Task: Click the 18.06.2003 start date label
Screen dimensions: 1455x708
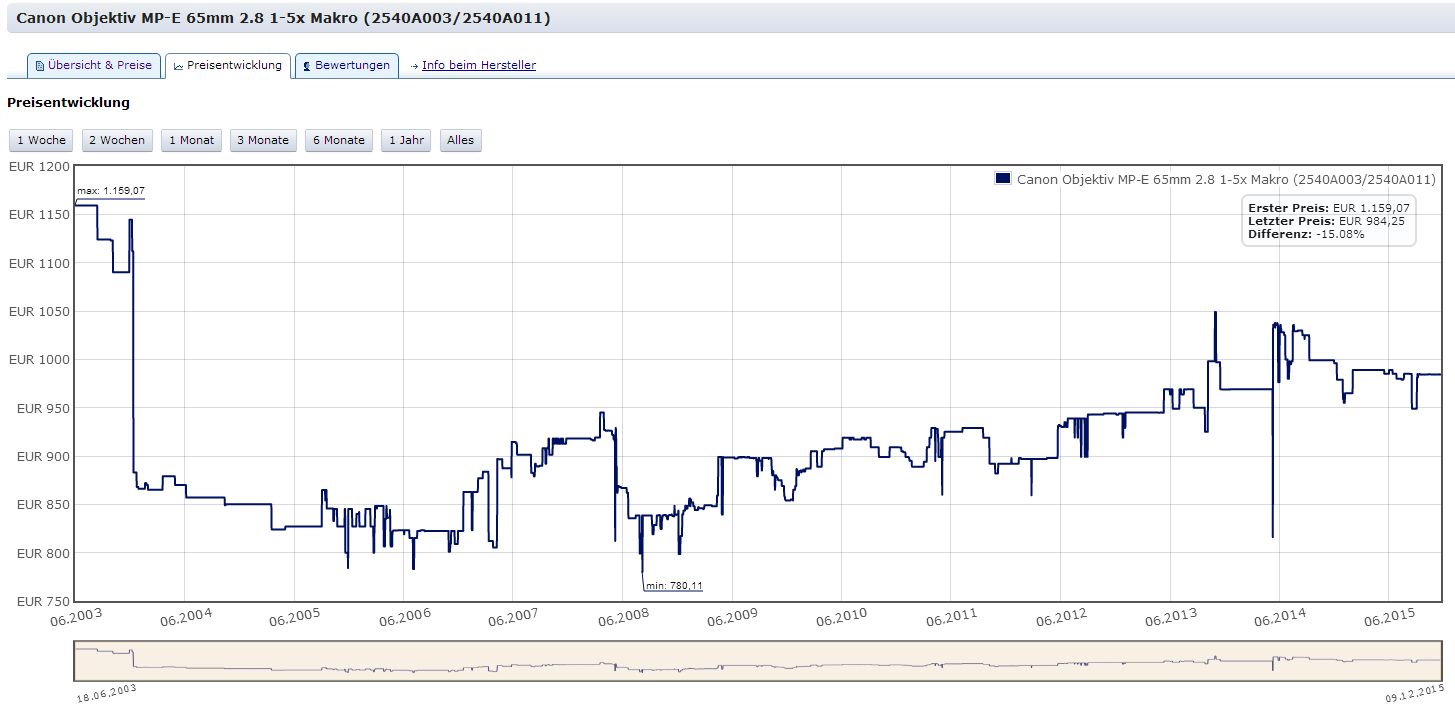Action: tap(107, 694)
